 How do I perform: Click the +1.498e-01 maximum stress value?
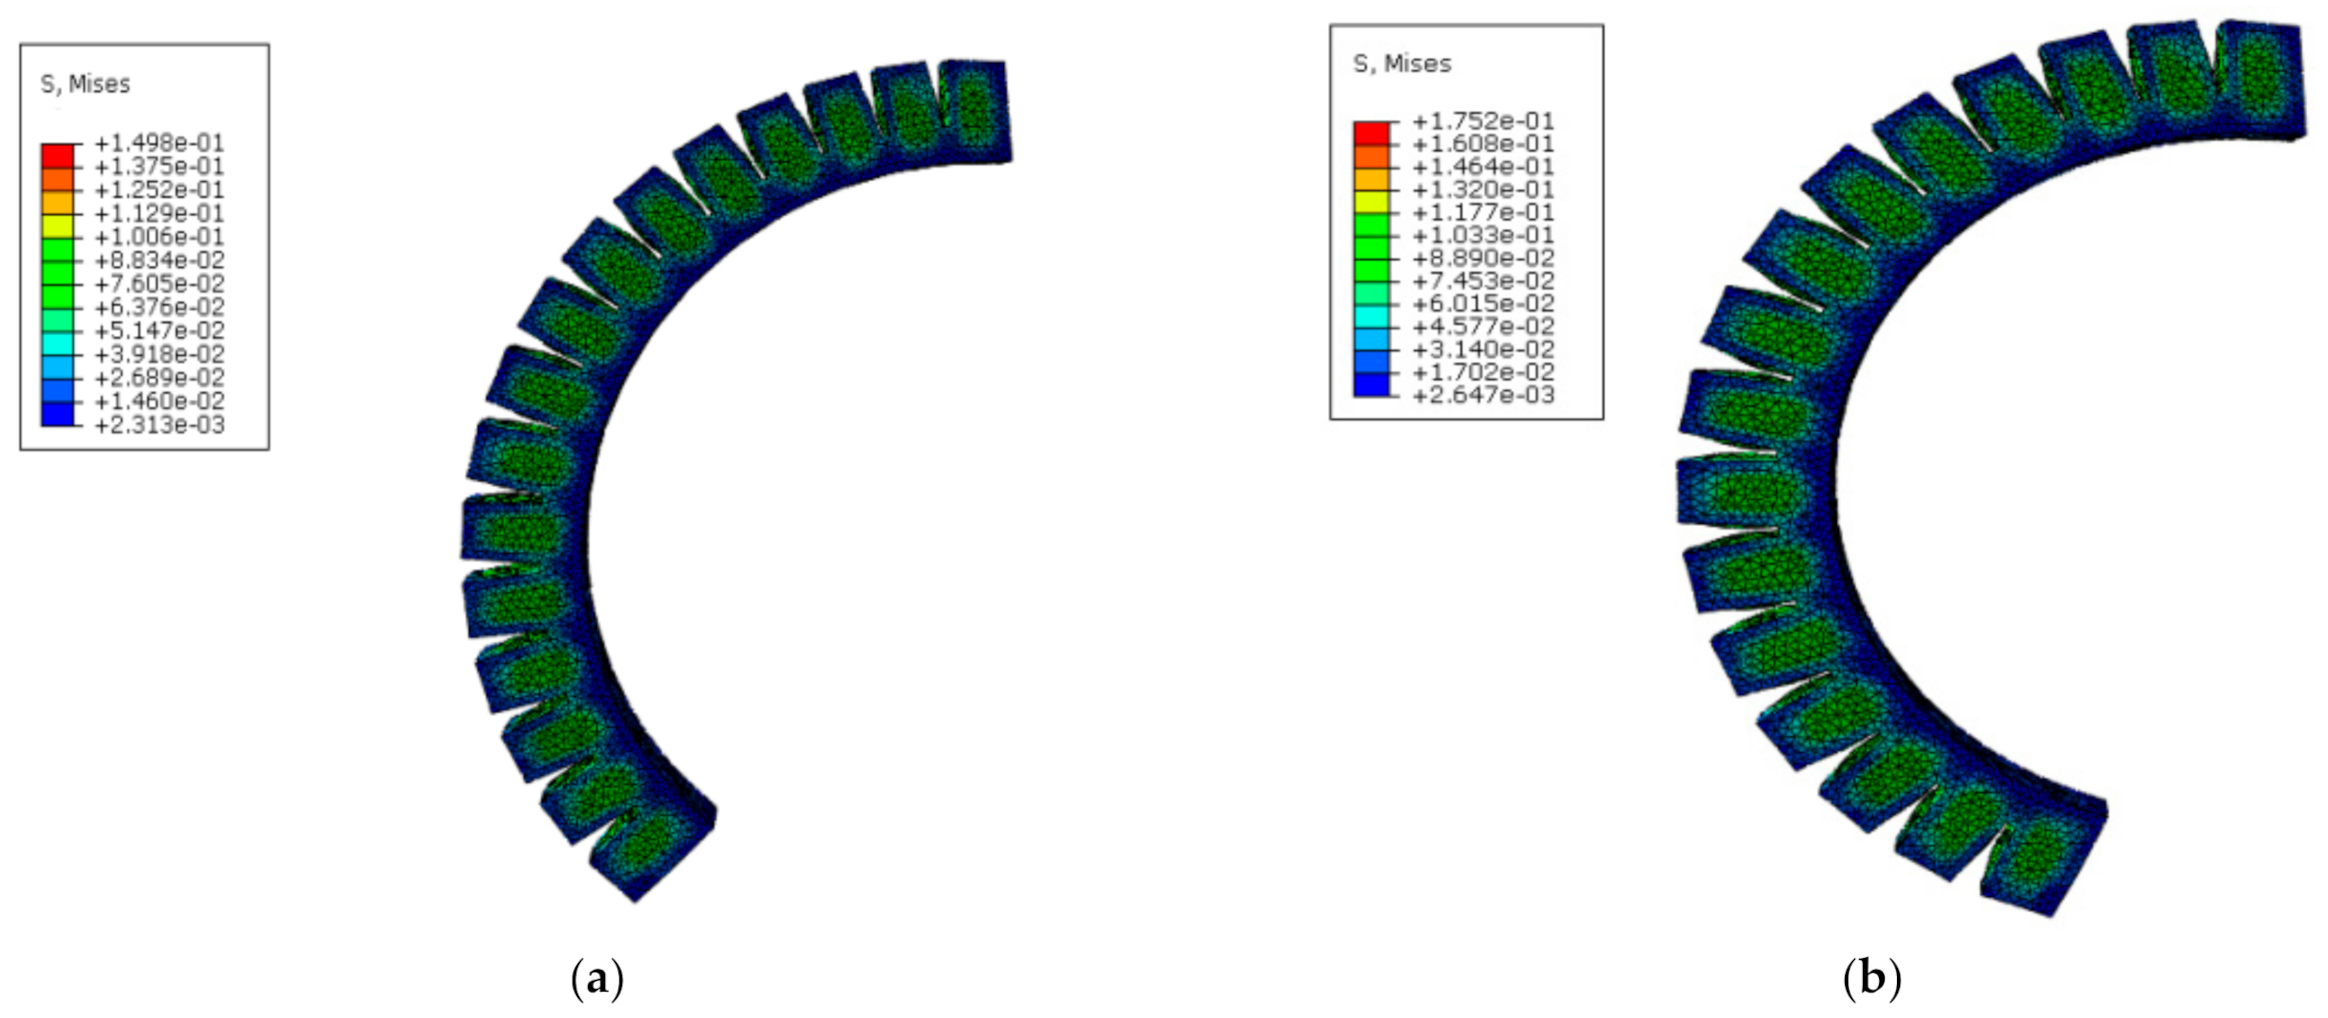(x=159, y=143)
